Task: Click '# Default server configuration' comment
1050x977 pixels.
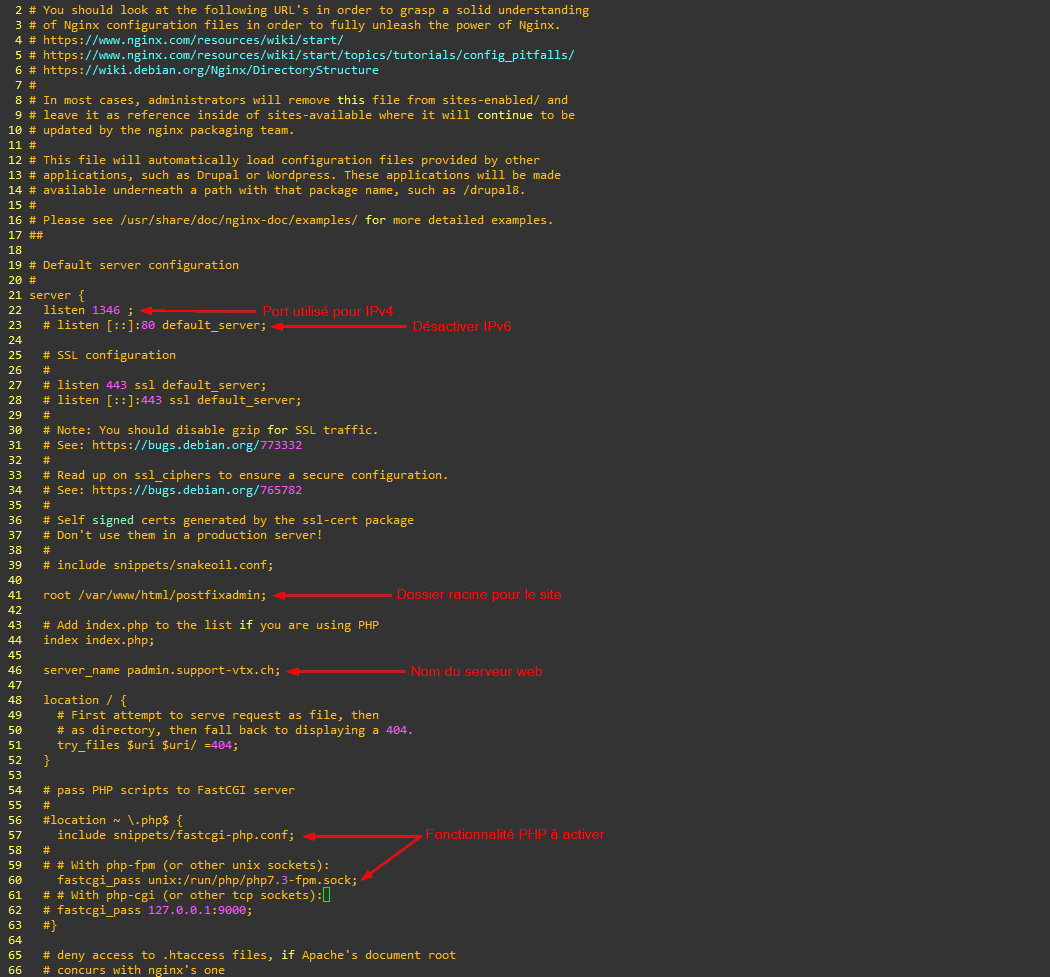Action: (134, 265)
